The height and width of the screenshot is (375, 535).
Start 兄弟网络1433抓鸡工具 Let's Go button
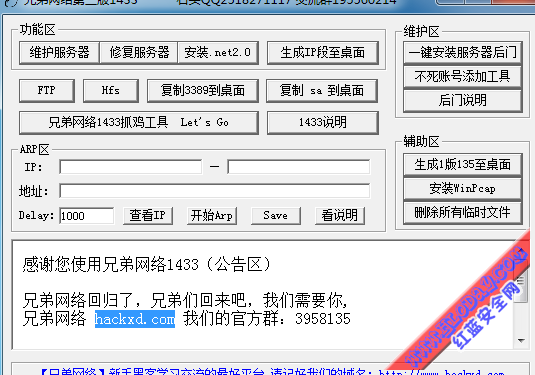(x=139, y=122)
